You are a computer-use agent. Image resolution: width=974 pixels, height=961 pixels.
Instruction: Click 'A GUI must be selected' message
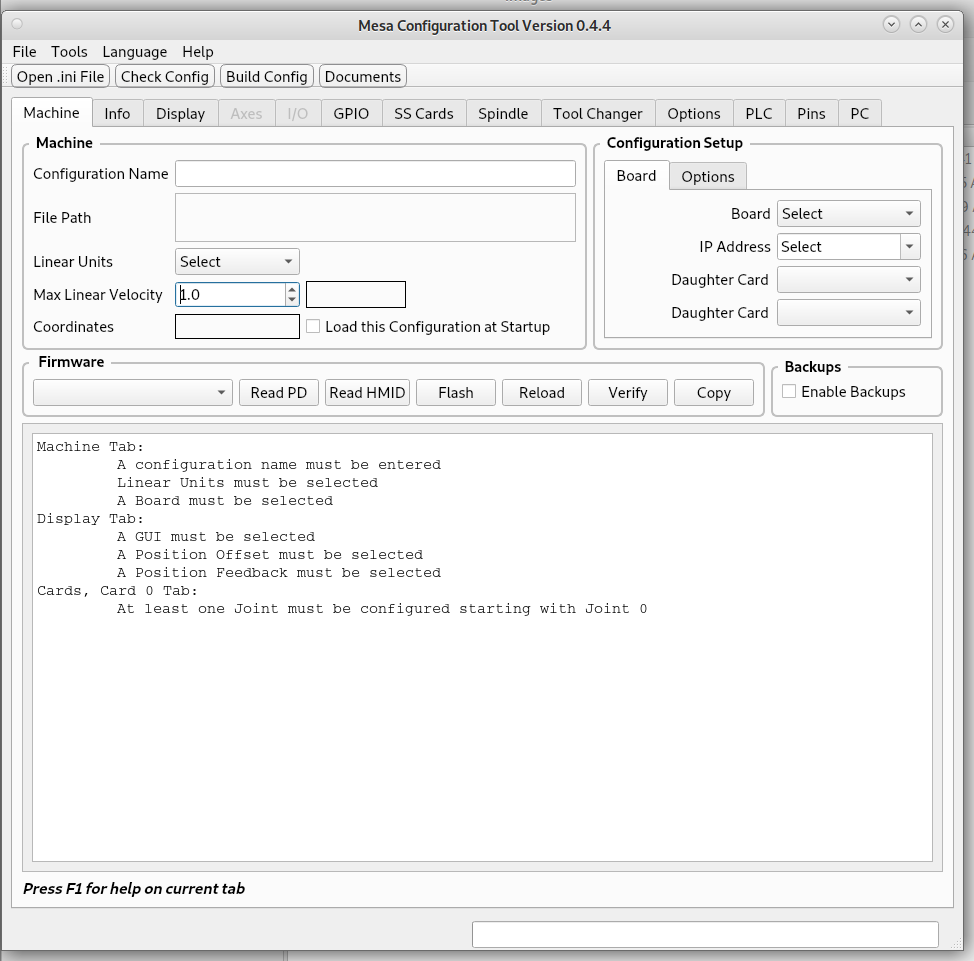(x=216, y=537)
